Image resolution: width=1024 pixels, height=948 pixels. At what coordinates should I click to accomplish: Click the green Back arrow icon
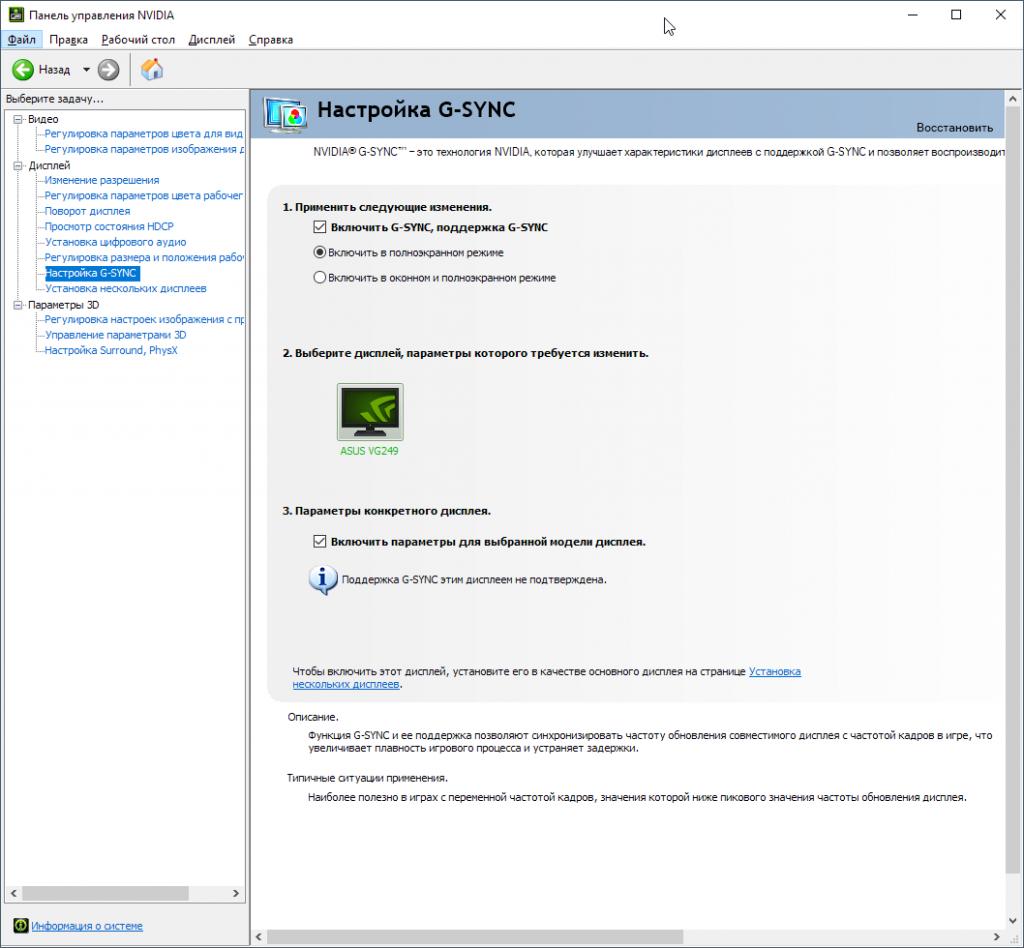pos(23,69)
